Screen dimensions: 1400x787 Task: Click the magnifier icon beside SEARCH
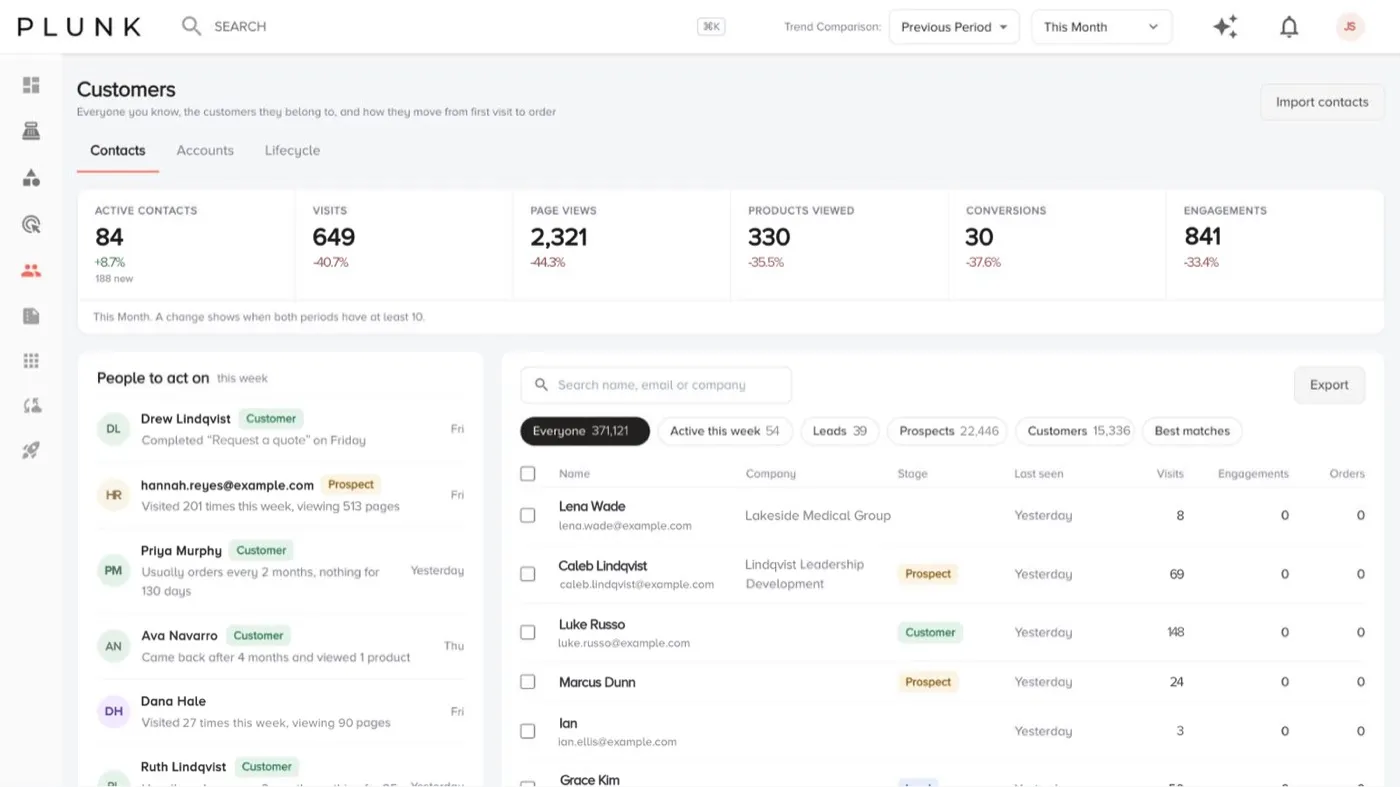[x=191, y=26]
